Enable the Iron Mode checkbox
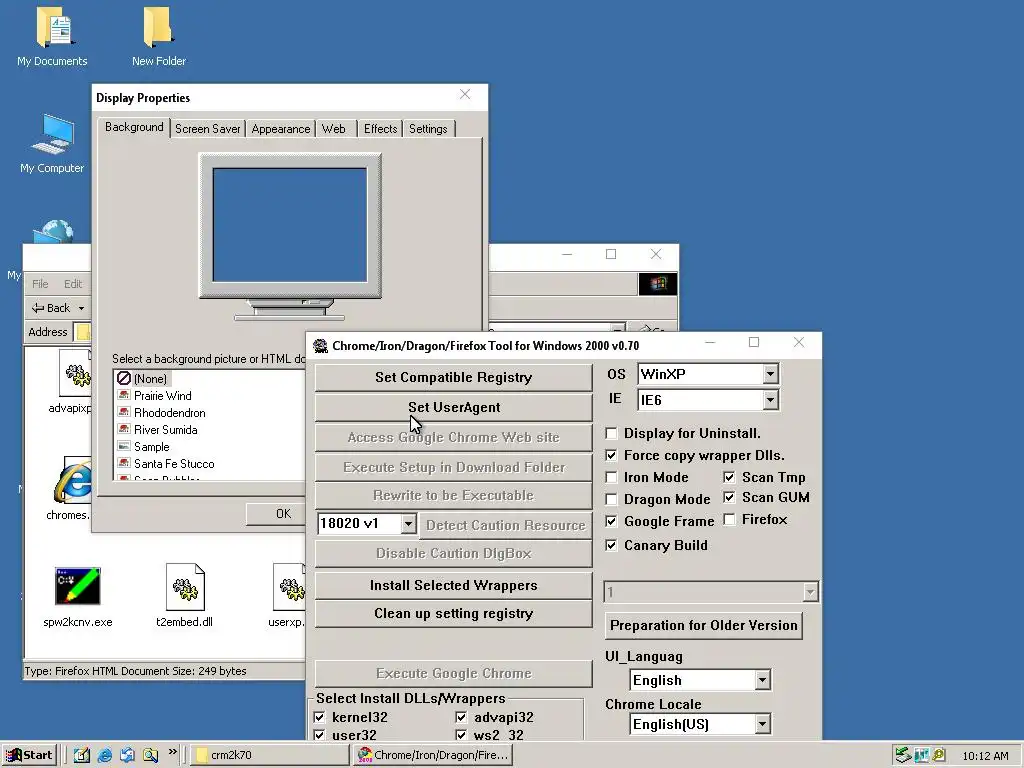 (x=611, y=477)
